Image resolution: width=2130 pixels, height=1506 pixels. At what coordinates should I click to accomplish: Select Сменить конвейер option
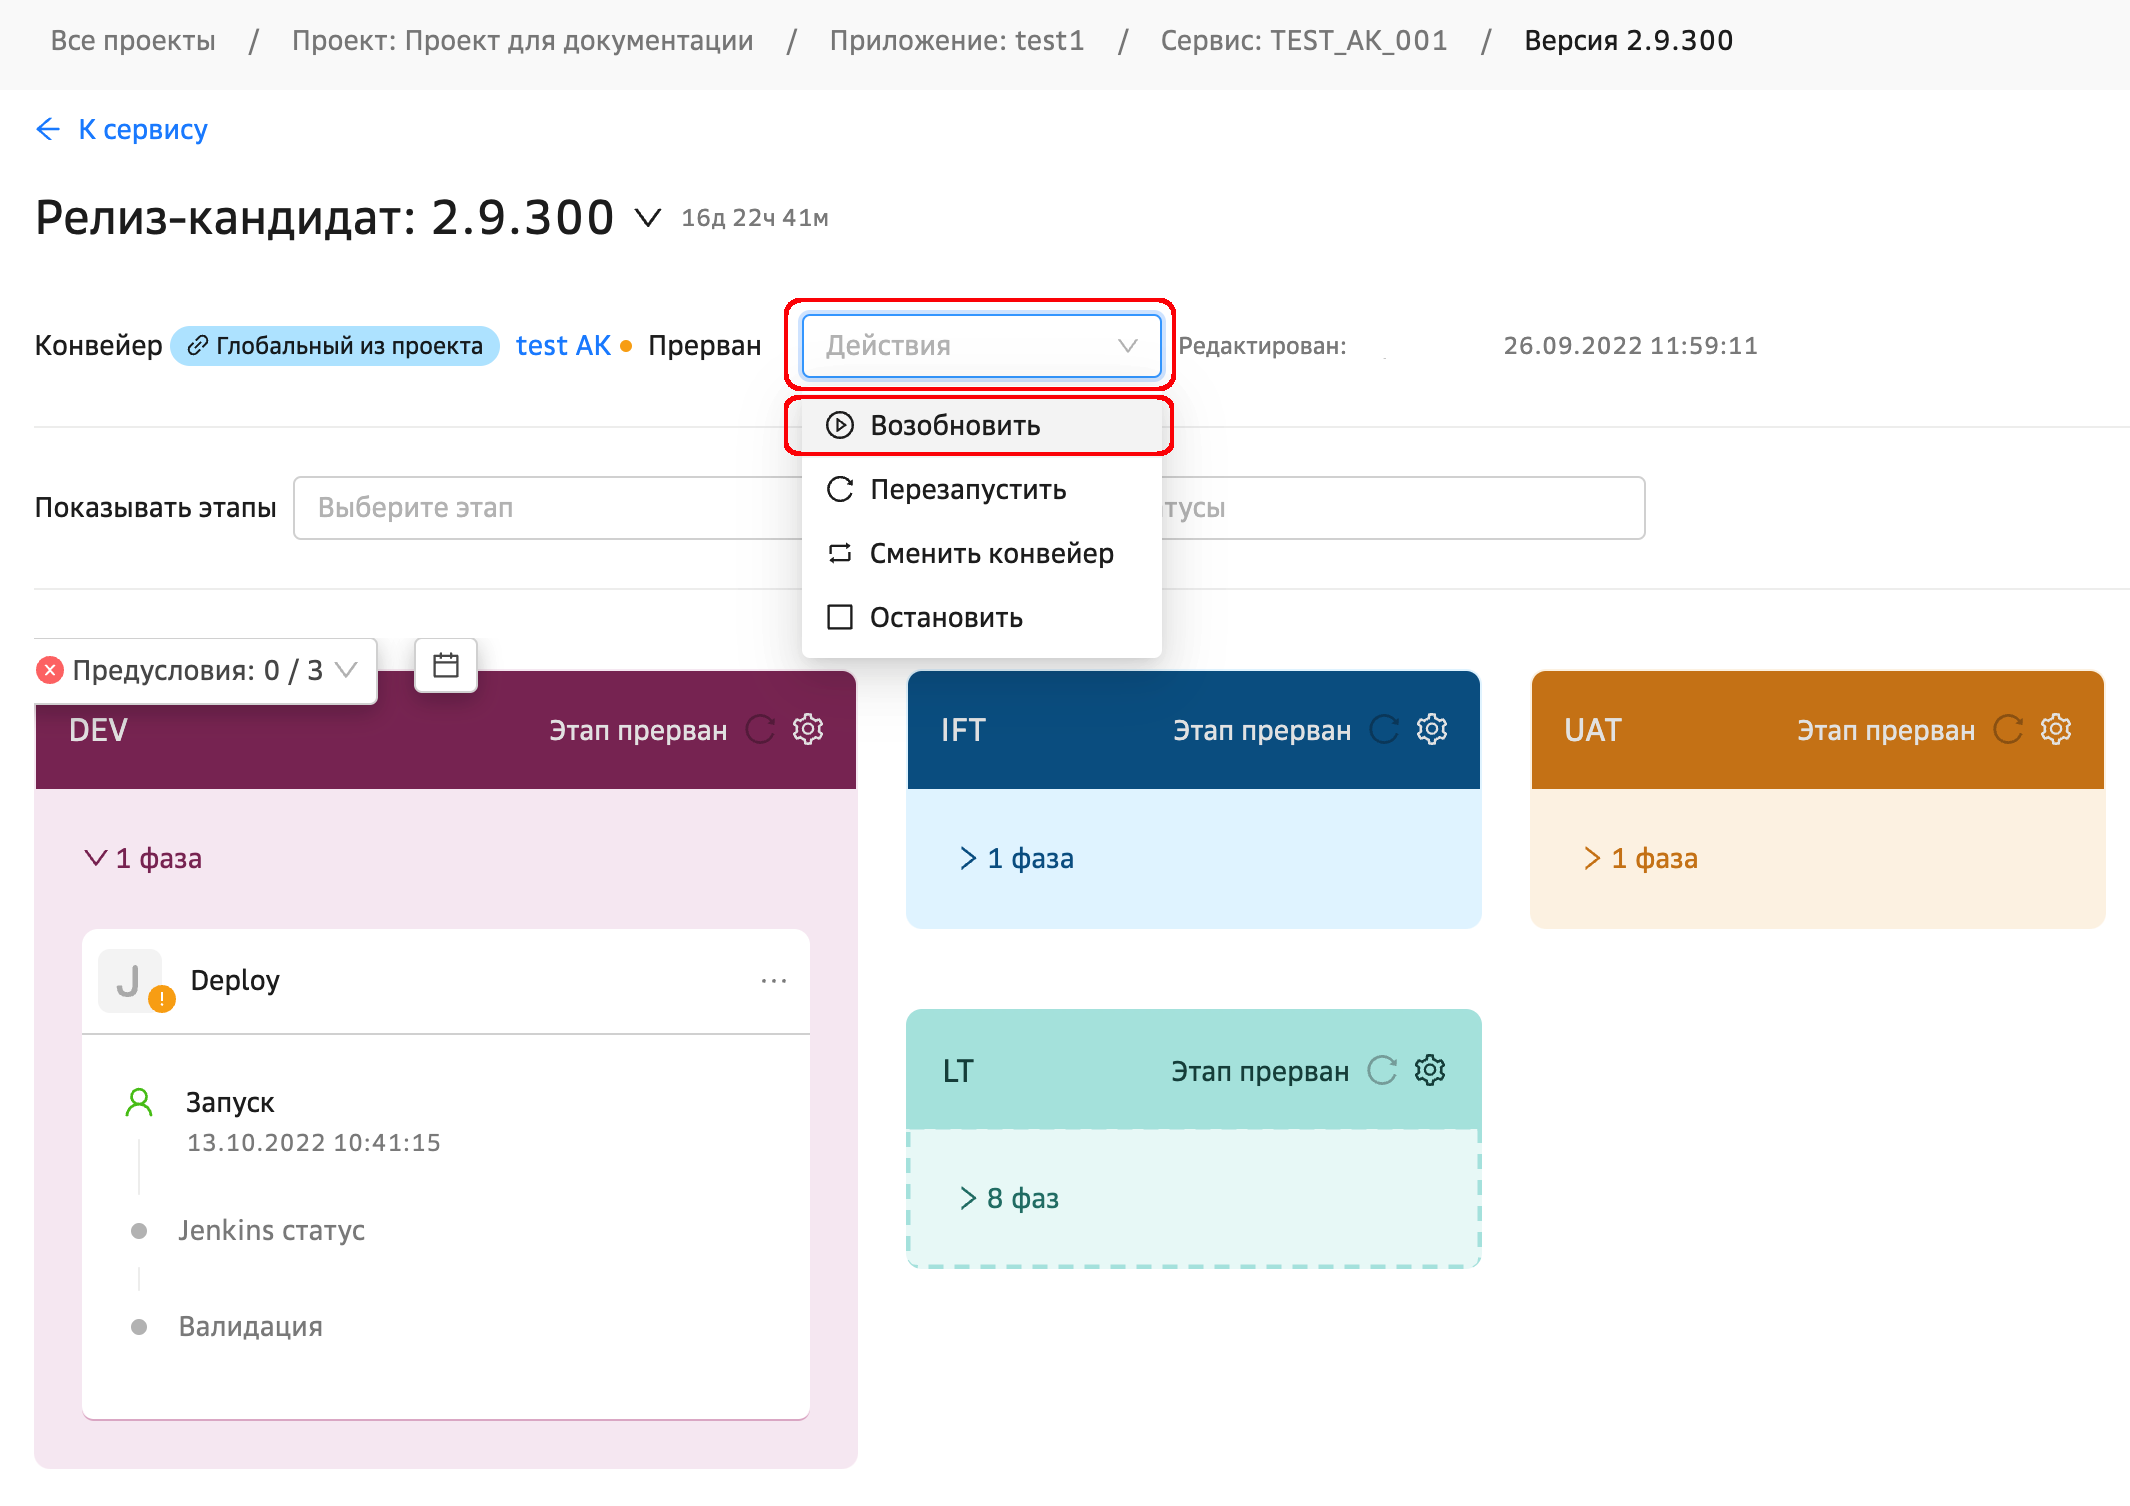990,554
